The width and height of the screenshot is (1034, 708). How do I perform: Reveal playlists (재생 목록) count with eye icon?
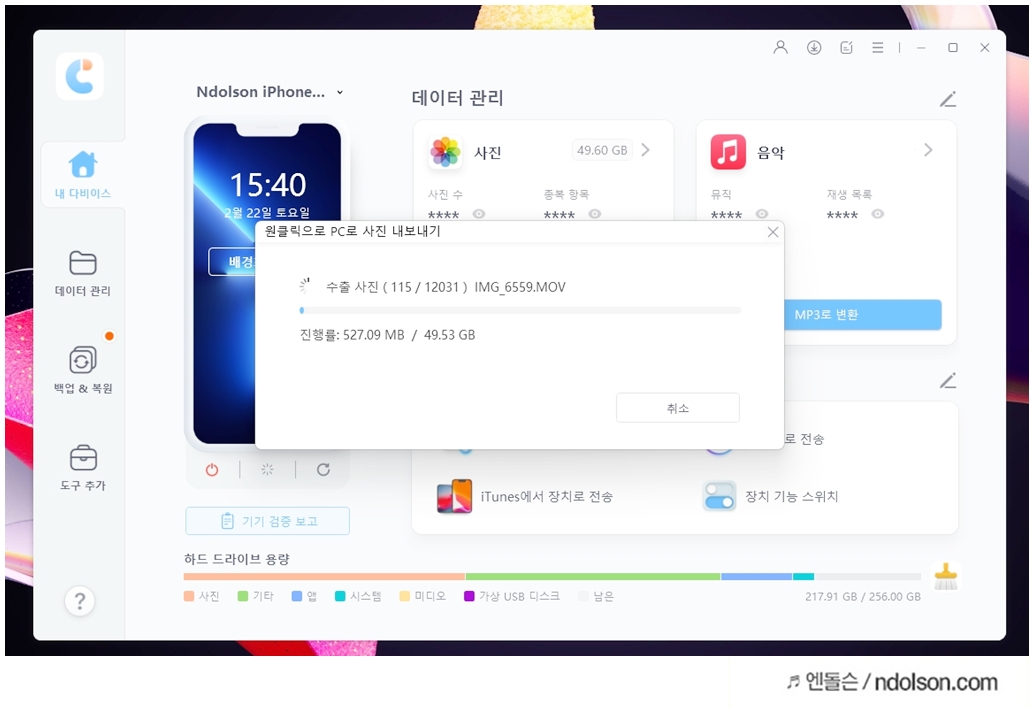pos(877,214)
